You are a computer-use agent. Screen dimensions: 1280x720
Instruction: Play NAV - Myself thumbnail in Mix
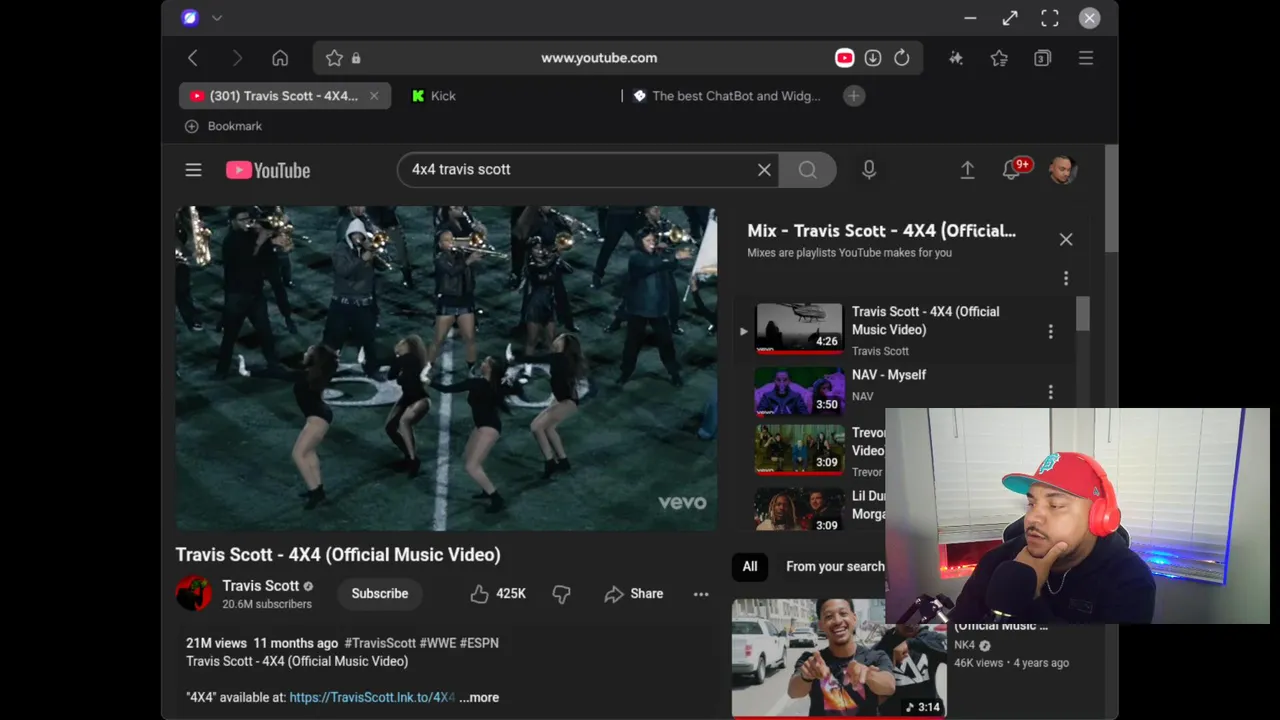[798, 391]
